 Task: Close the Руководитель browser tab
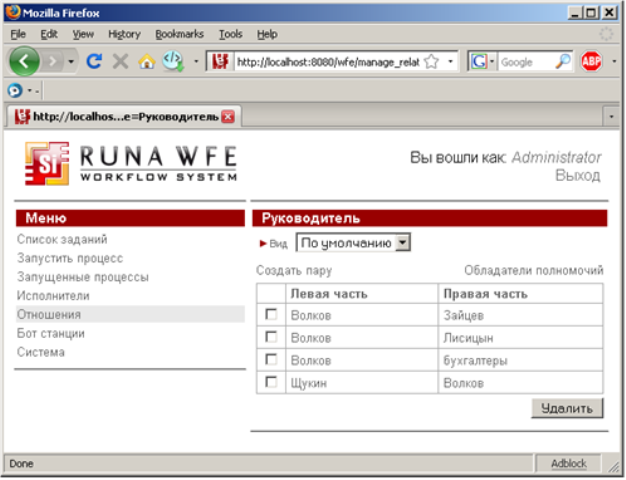(228, 116)
